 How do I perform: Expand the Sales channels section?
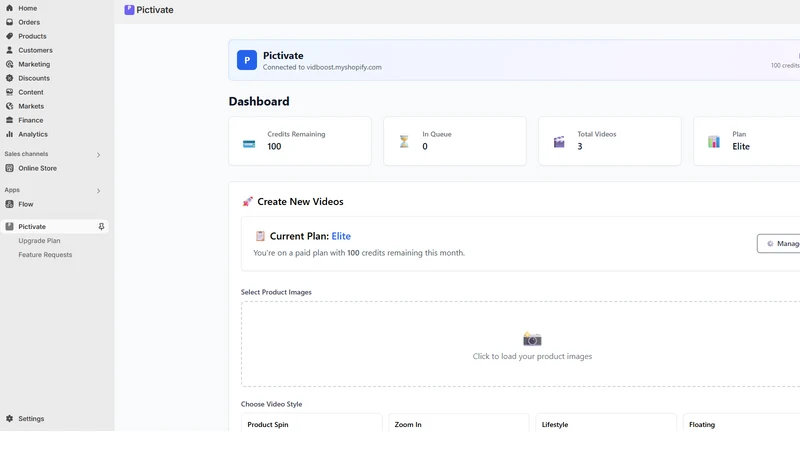(x=98, y=155)
